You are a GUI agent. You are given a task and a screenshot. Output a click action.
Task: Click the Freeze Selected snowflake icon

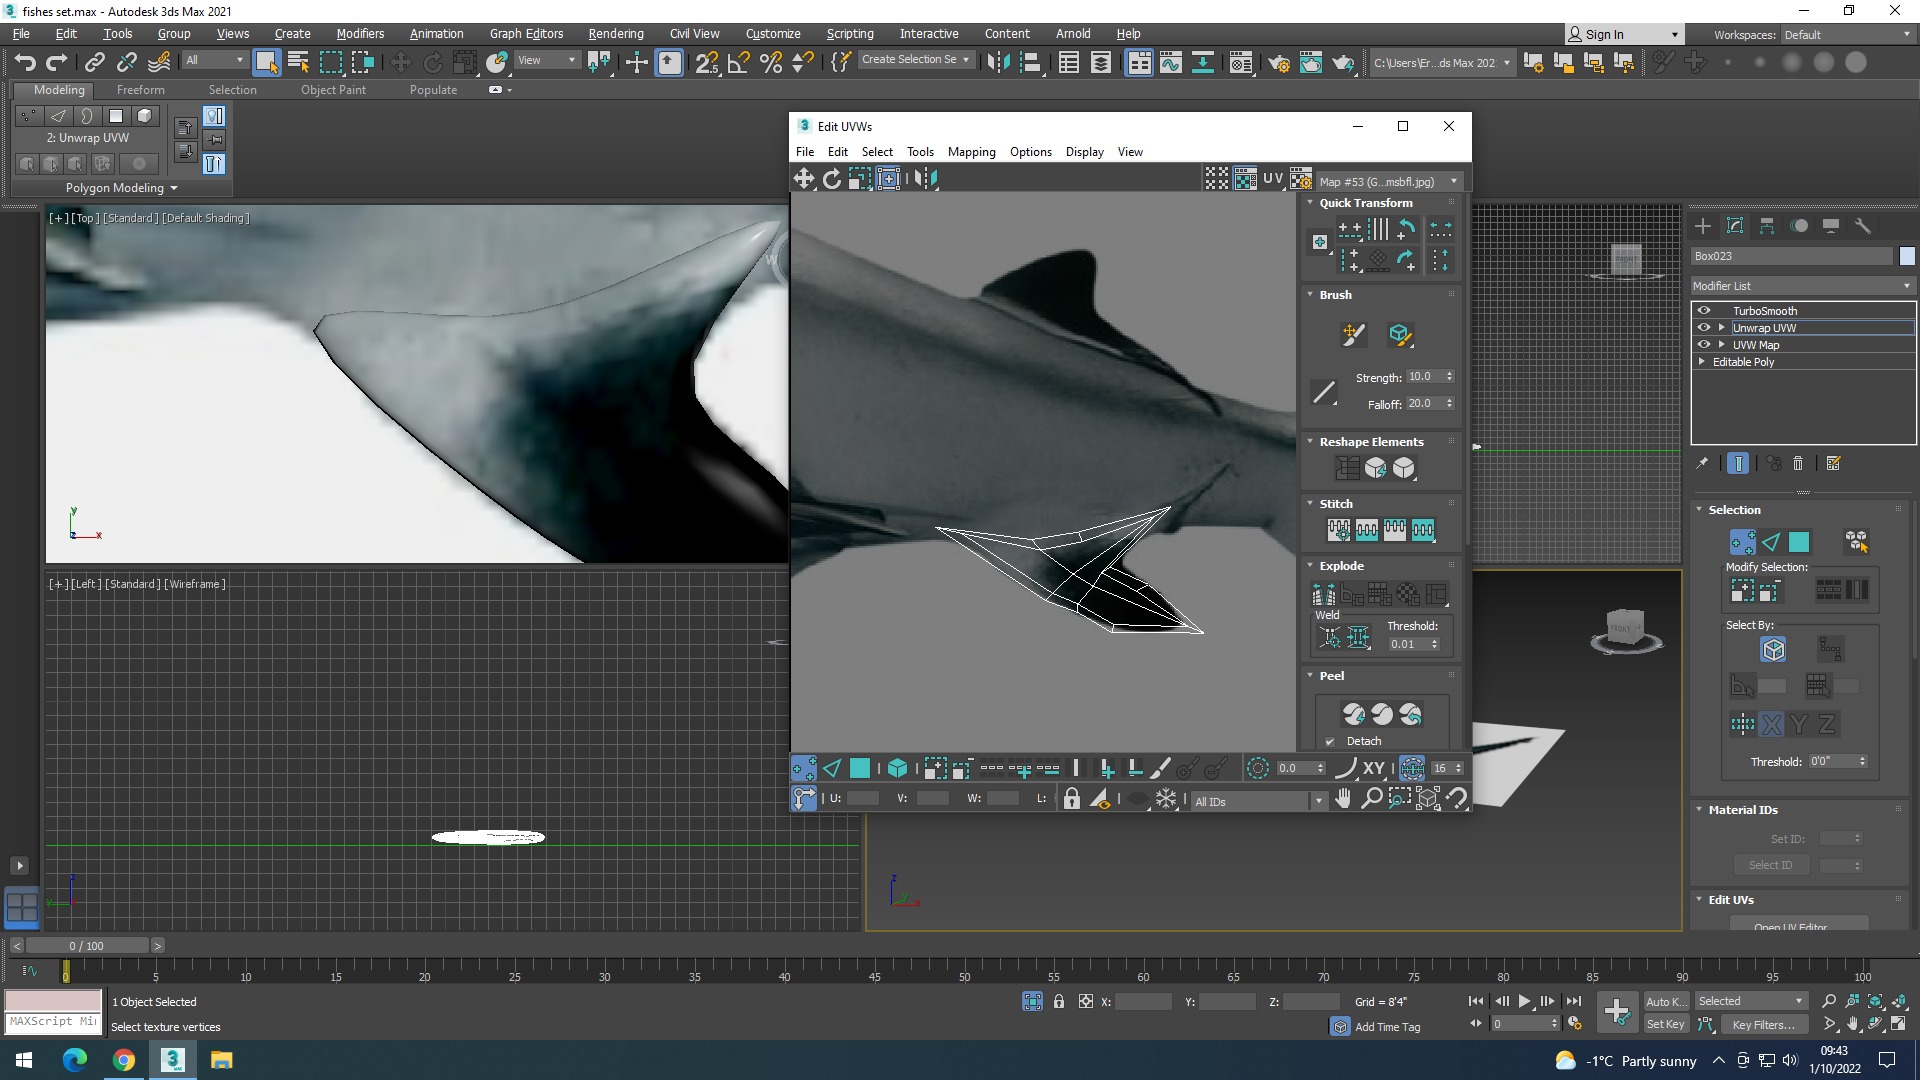coord(1166,799)
